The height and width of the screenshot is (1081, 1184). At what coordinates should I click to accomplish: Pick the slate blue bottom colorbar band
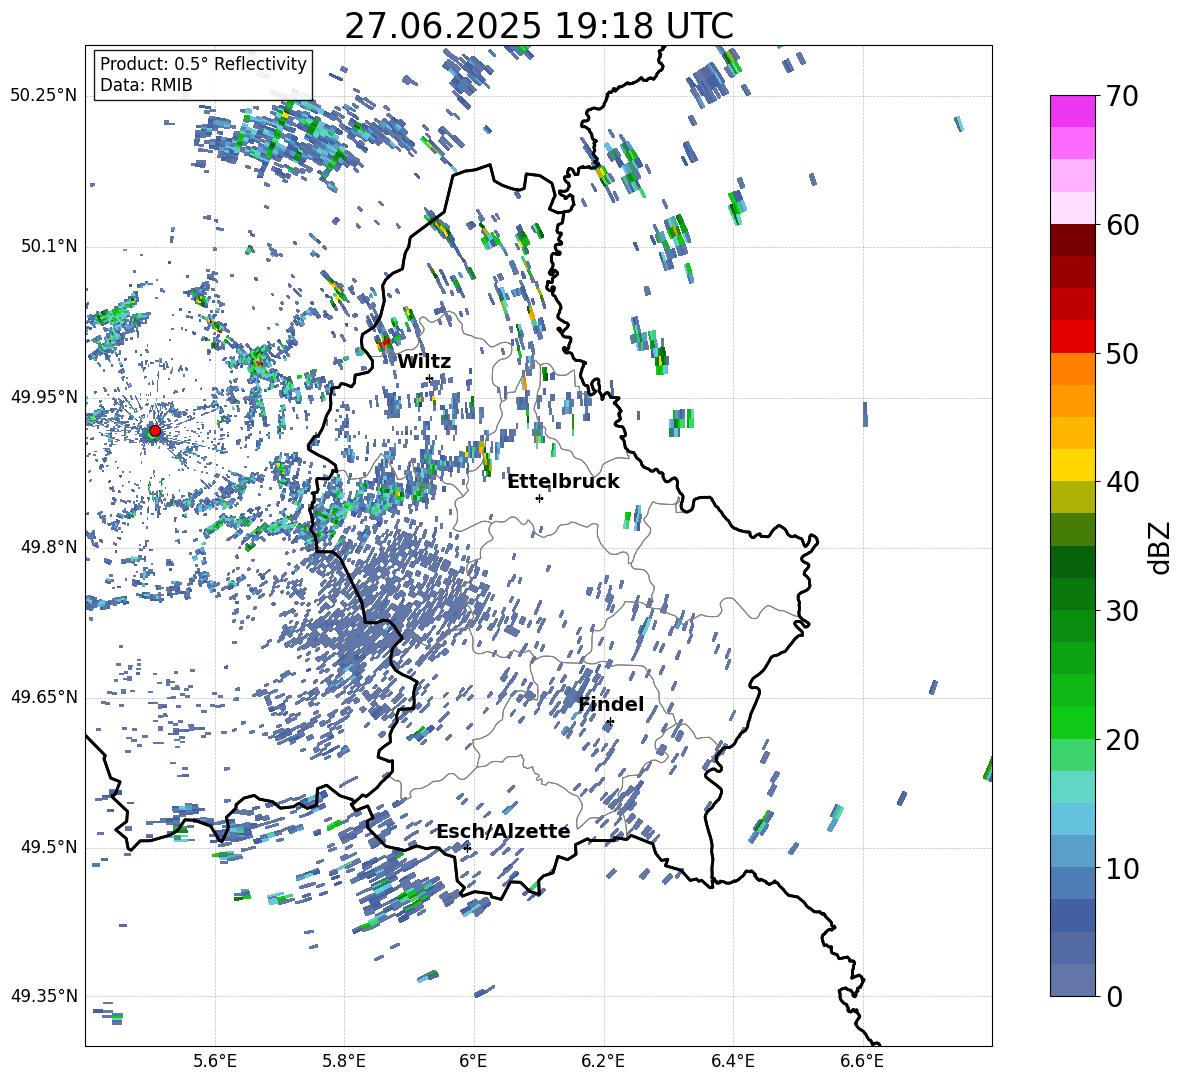tap(1073, 980)
